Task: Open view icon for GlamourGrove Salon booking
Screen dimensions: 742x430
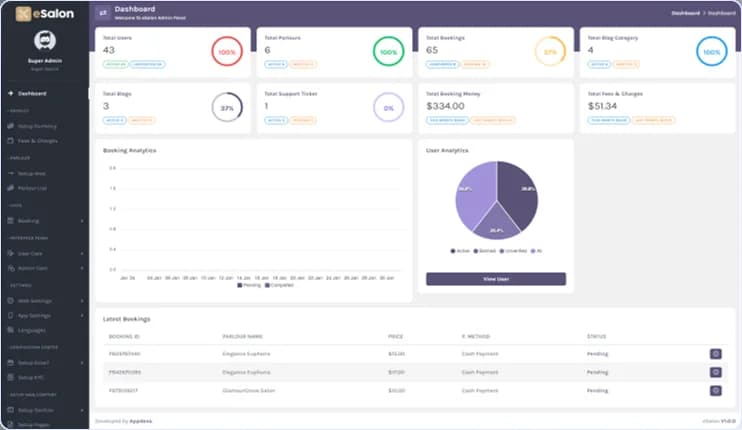Action: coord(715,389)
